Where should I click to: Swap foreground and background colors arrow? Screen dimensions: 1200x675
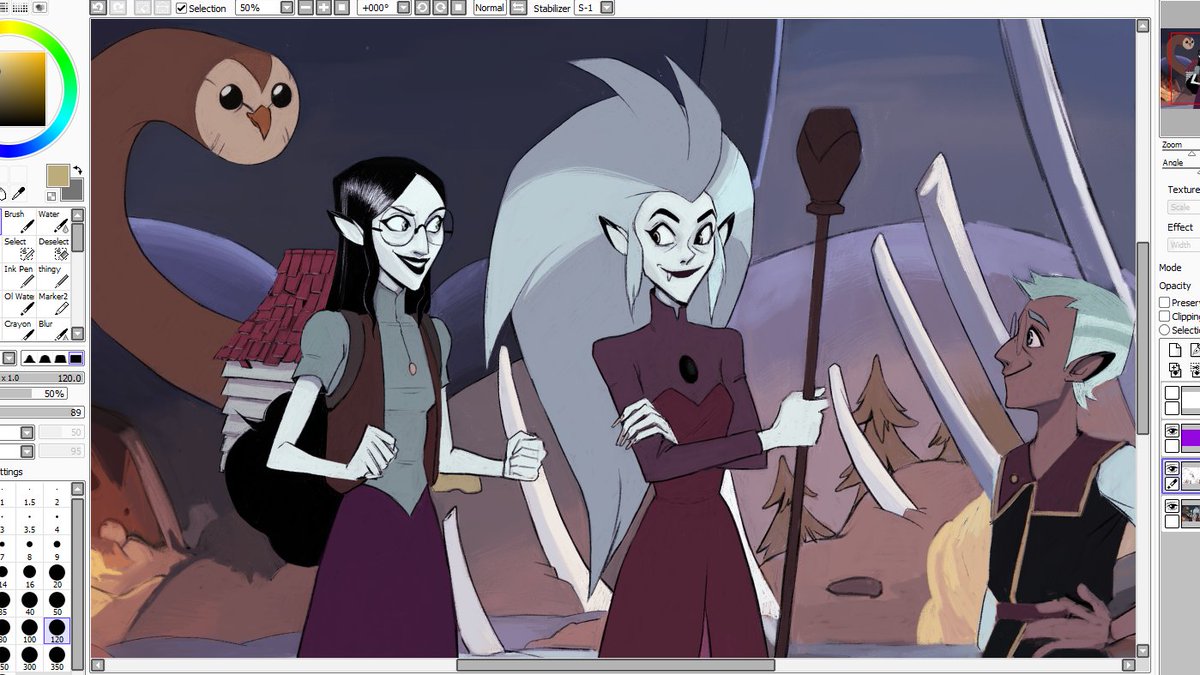(77, 171)
